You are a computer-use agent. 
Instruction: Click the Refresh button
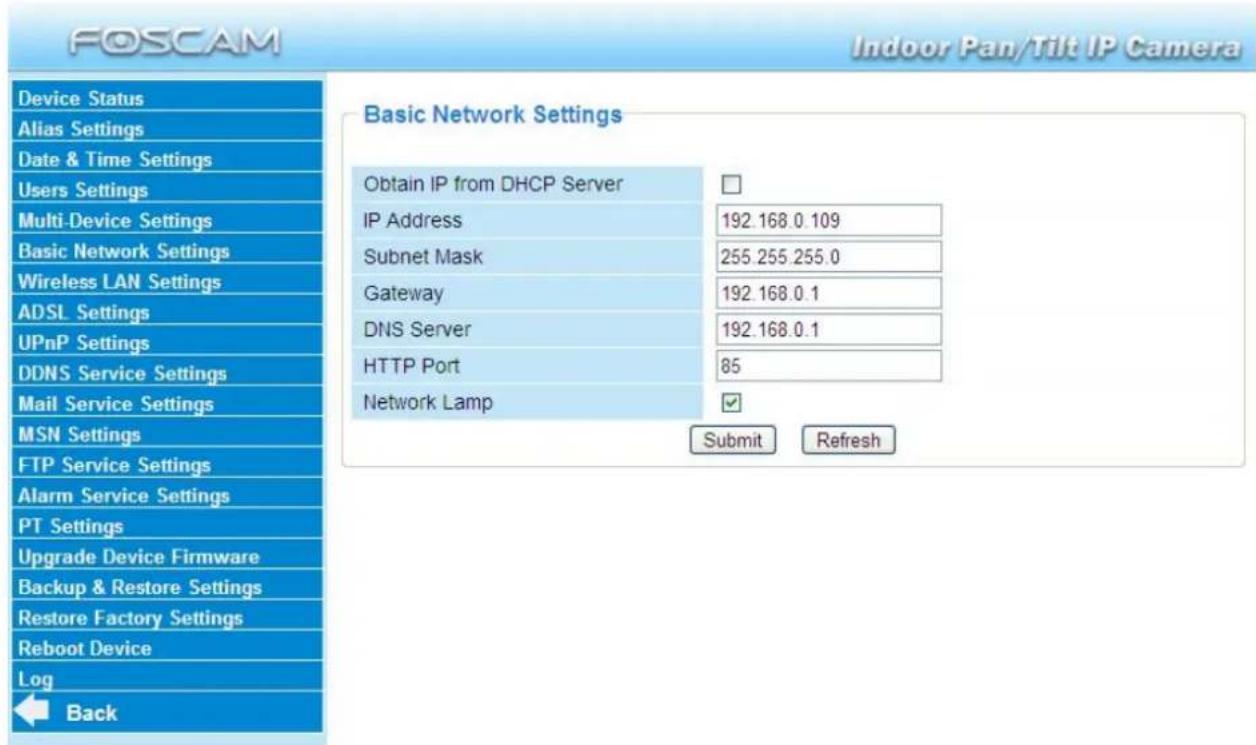click(848, 439)
